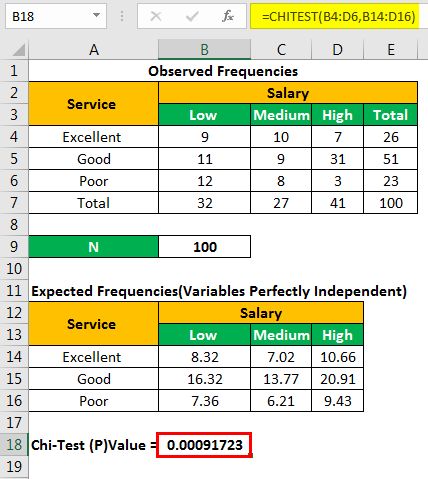This screenshot has width=428, height=479.
Task: Click the High header in row 3
Action: point(337,115)
